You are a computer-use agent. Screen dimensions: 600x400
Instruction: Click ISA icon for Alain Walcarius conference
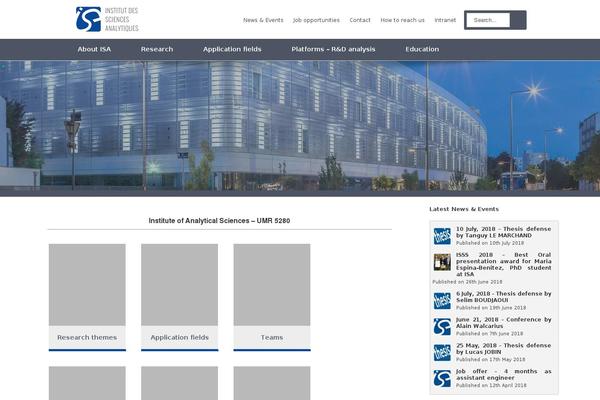pyautogui.click(x=442, y=327)
